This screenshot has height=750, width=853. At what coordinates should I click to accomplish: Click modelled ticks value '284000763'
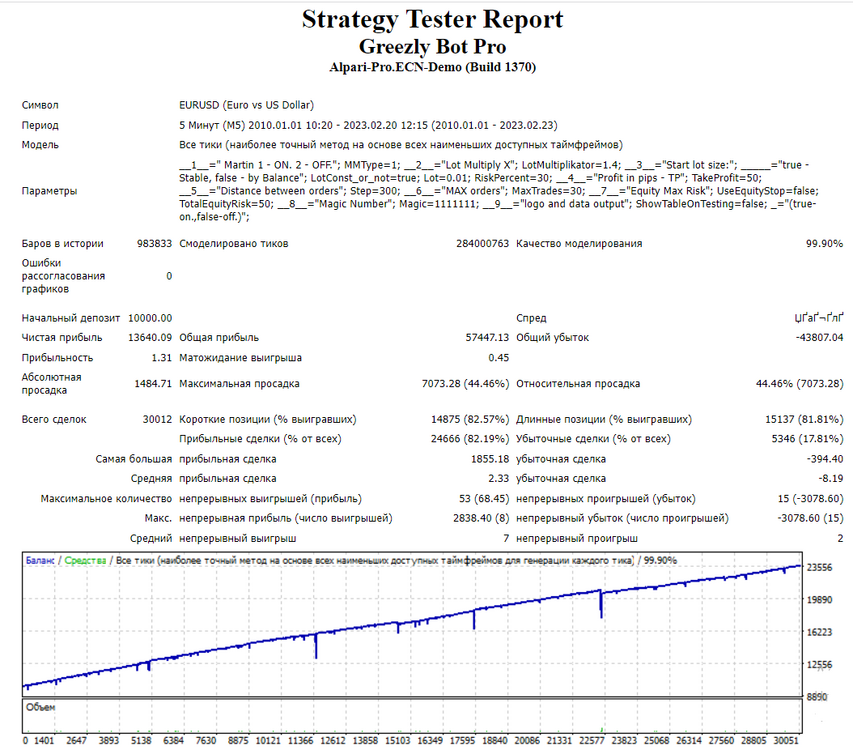pyautogui.click(x=483, y=244)
